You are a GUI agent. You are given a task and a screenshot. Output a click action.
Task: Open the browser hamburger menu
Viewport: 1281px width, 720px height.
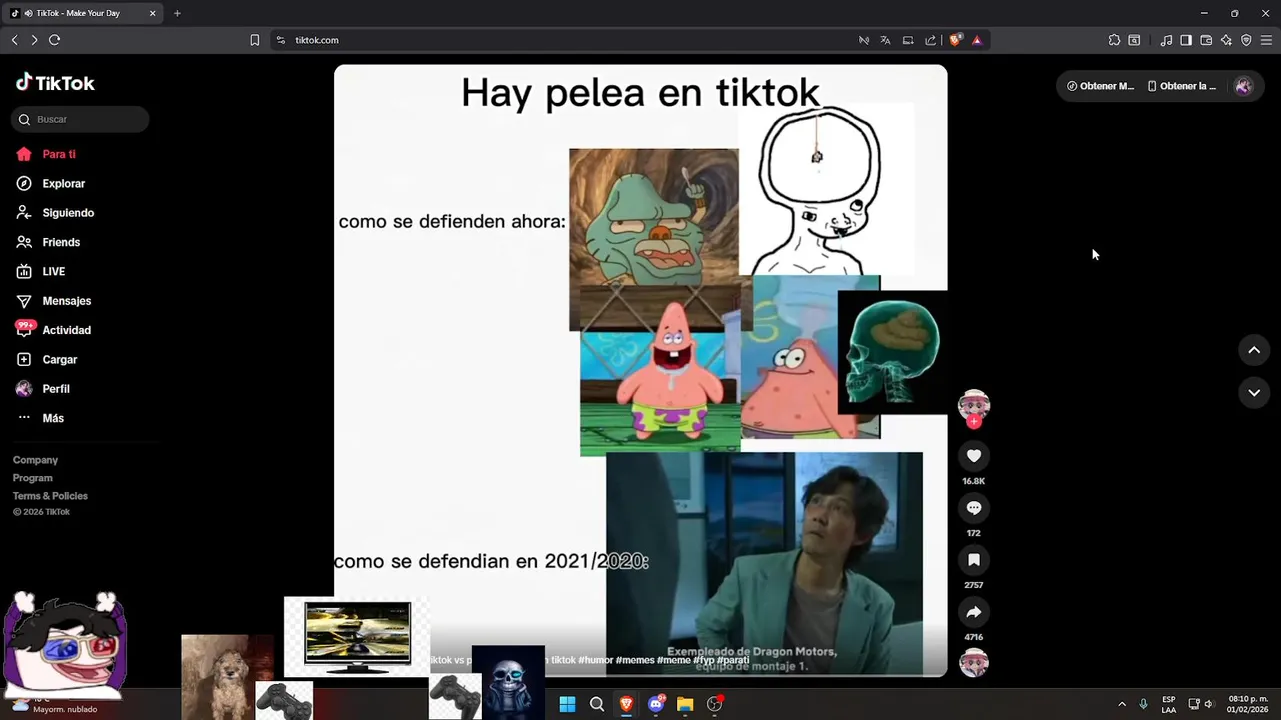coord(1266,40)
